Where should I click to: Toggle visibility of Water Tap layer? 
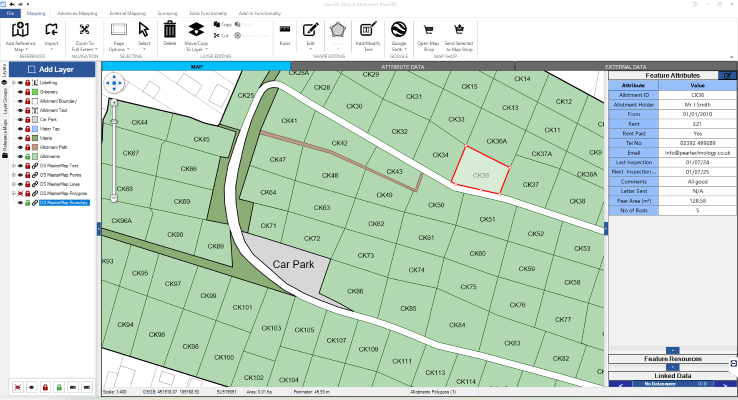pos(20,129)
